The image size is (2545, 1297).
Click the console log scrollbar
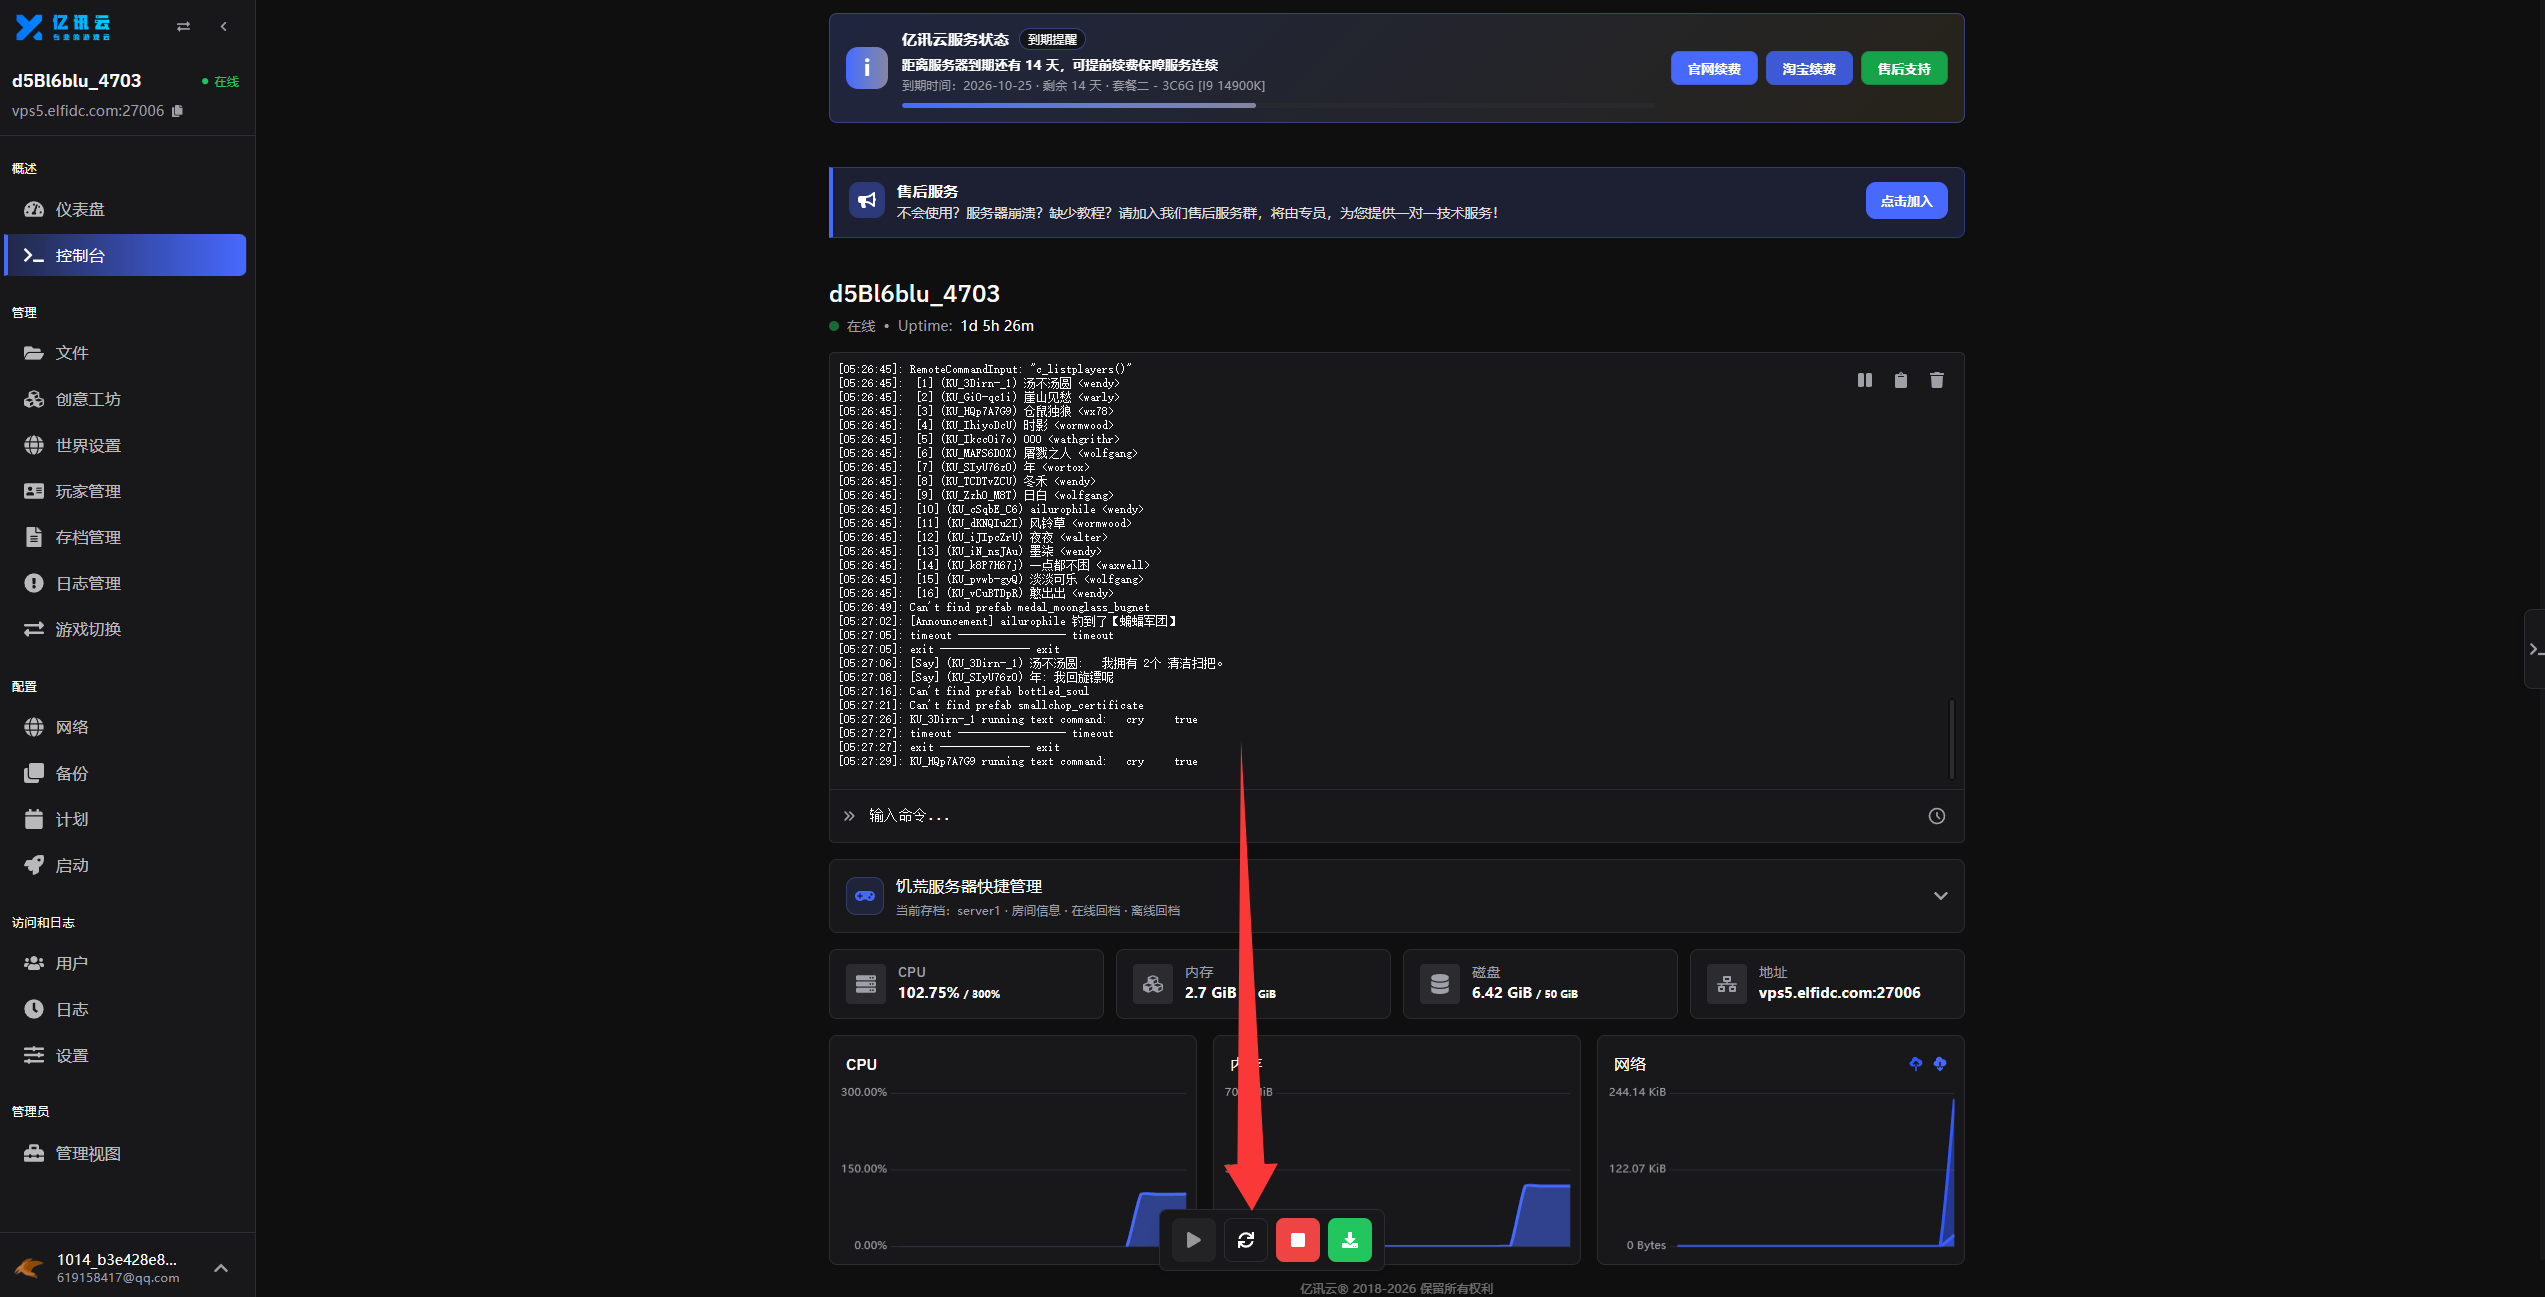pyautogui.click(x=1951, y=738)
